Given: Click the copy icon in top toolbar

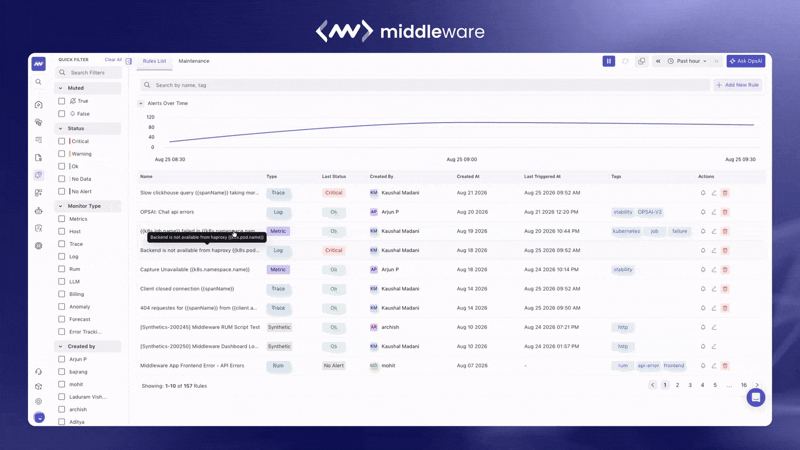Looking at the screenshot, I should (x=642, y=61).
